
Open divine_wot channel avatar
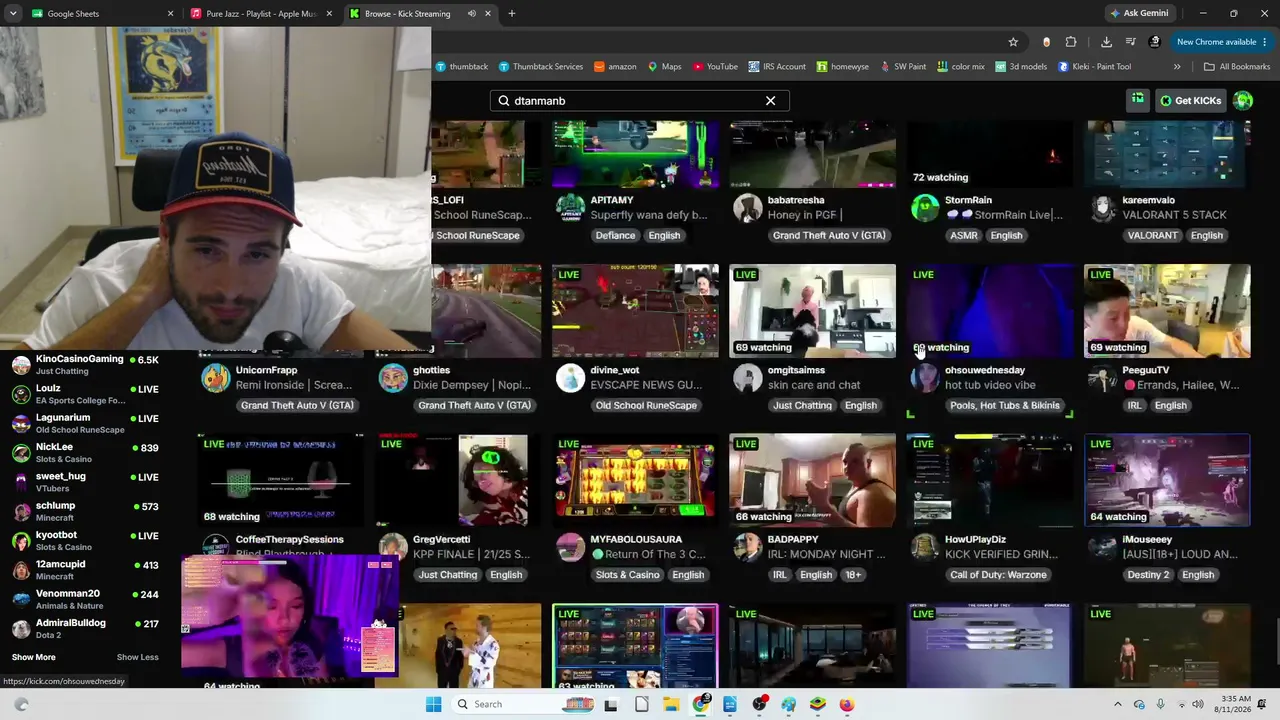pos(570,378)
